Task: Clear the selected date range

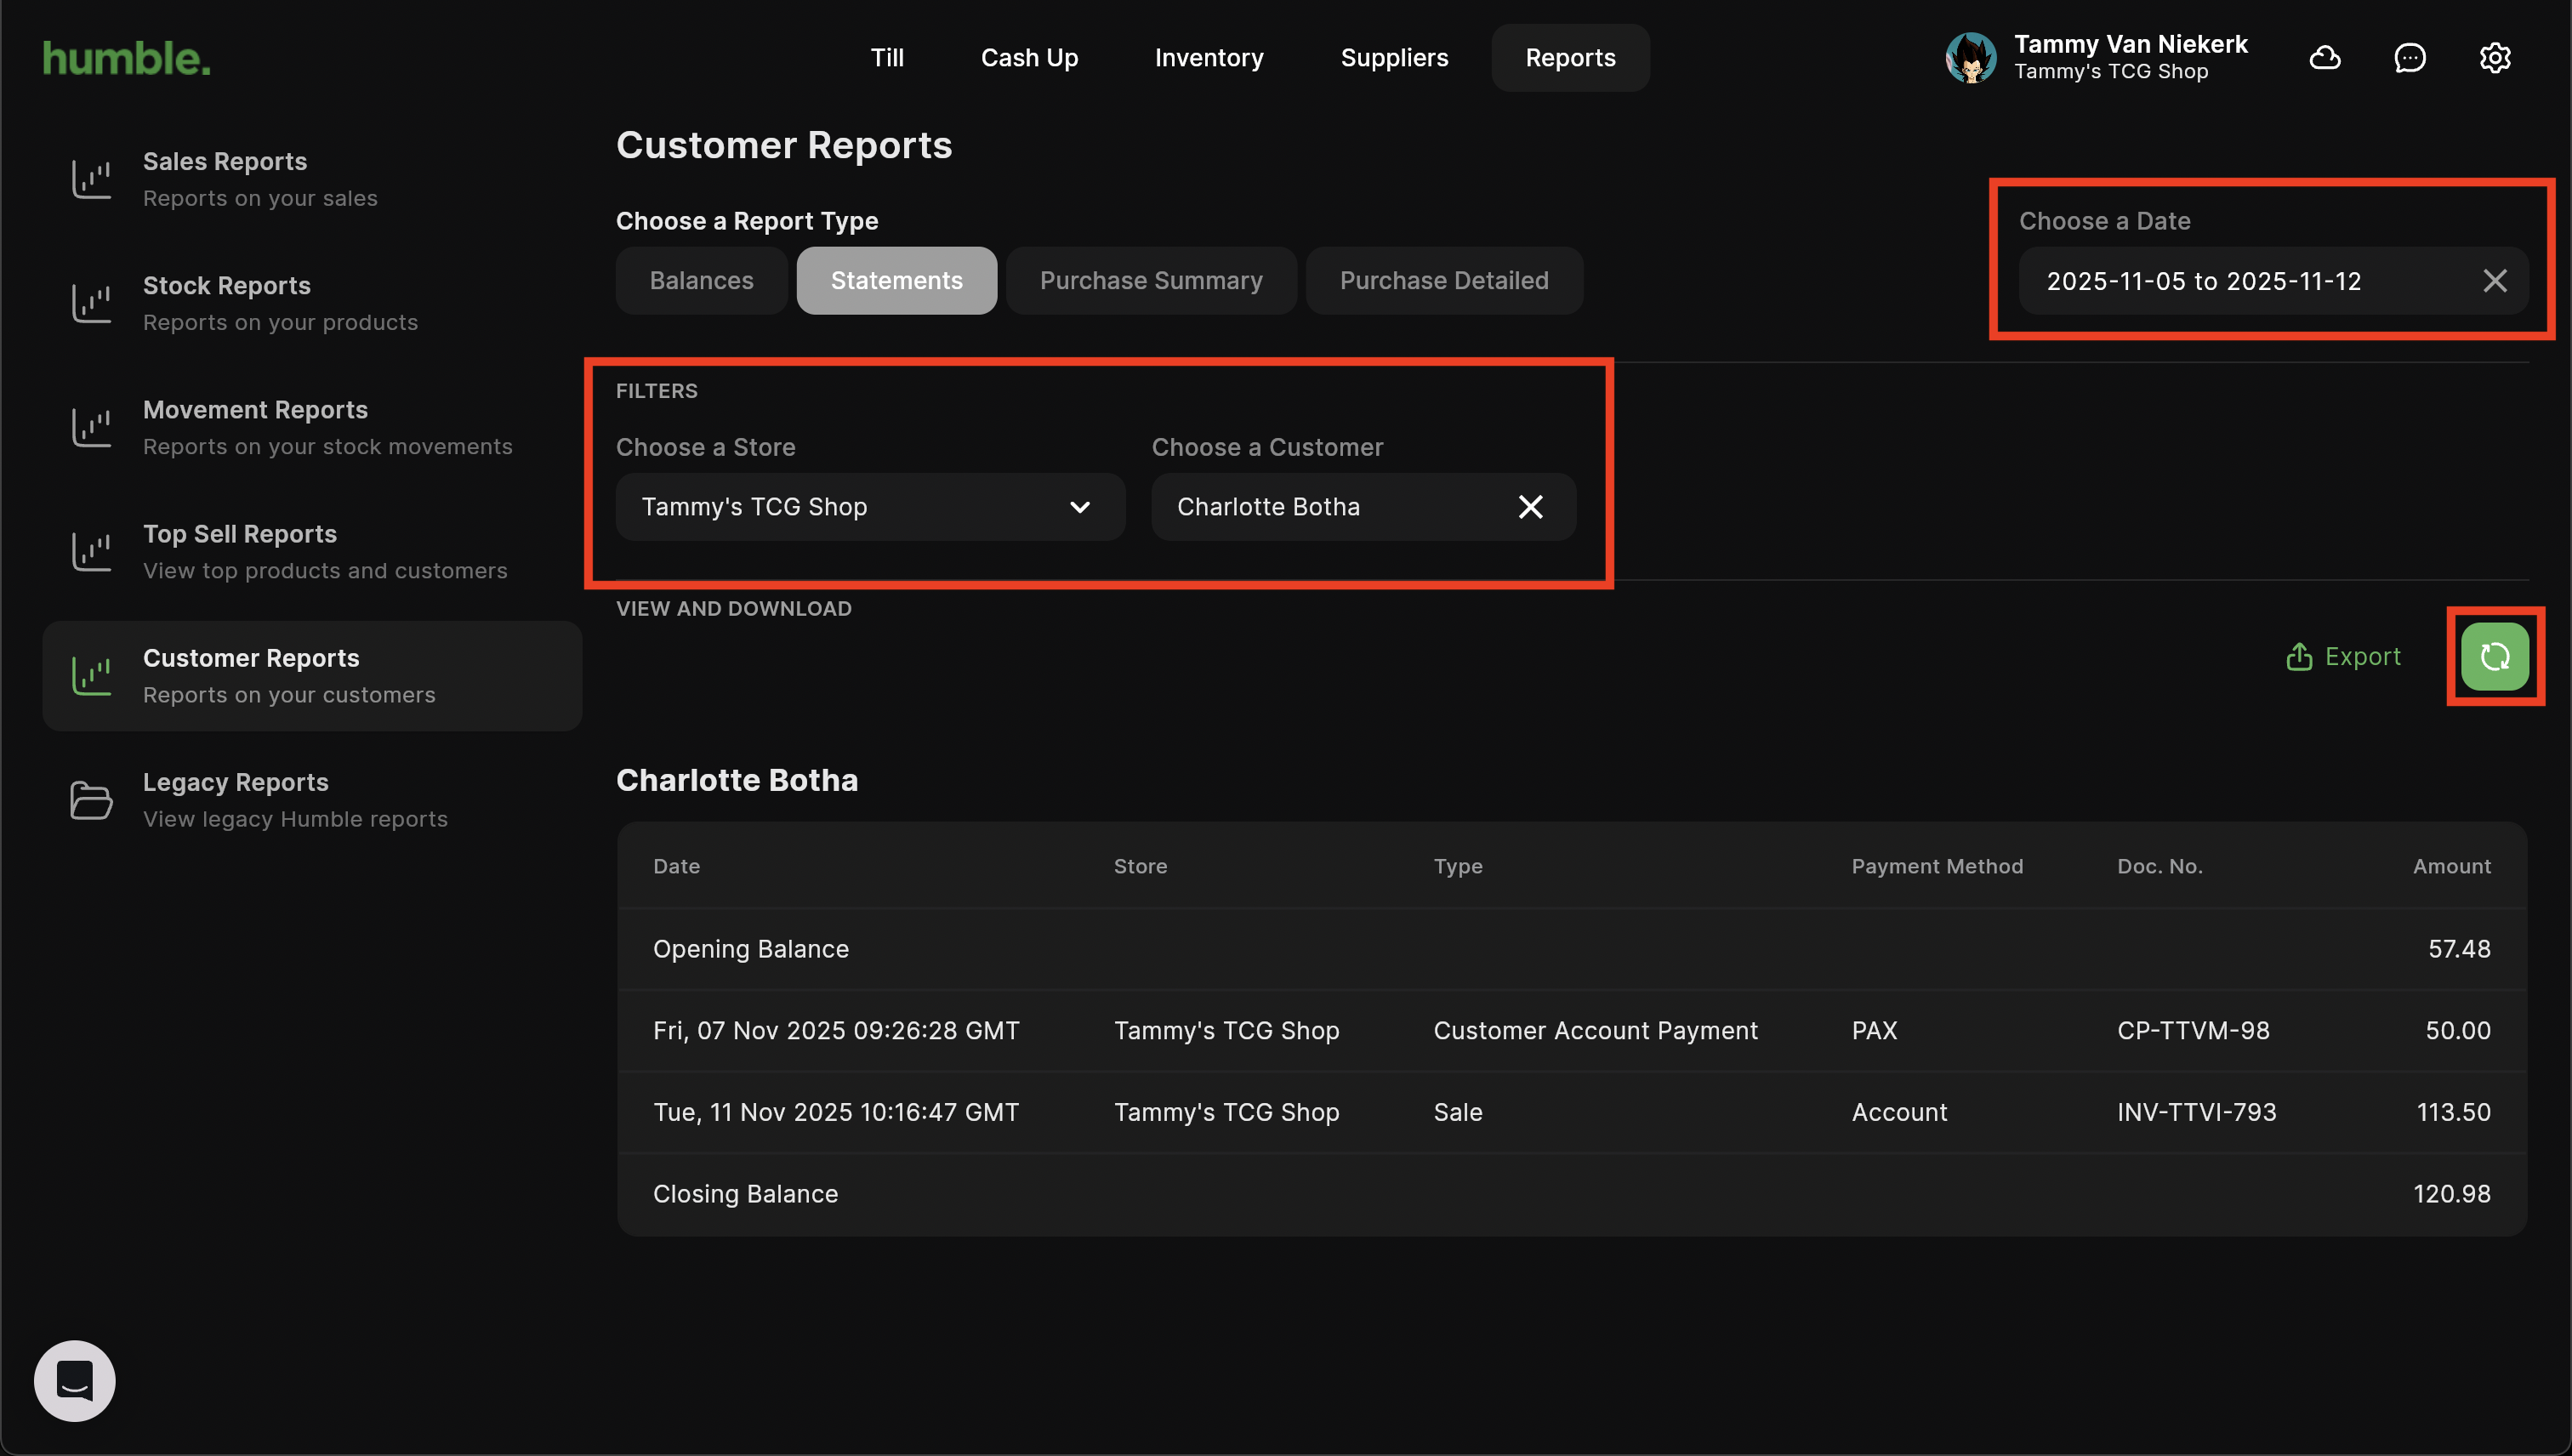Action: [2495, 281]
